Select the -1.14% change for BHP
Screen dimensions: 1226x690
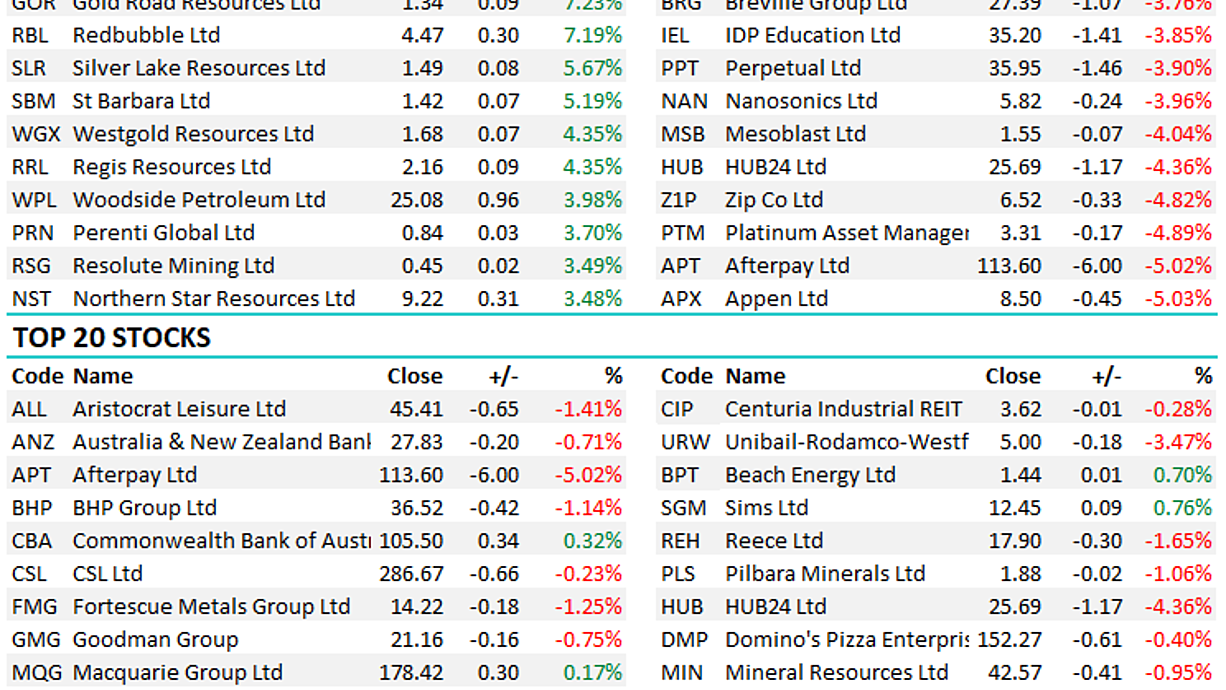tap(588, 508)
